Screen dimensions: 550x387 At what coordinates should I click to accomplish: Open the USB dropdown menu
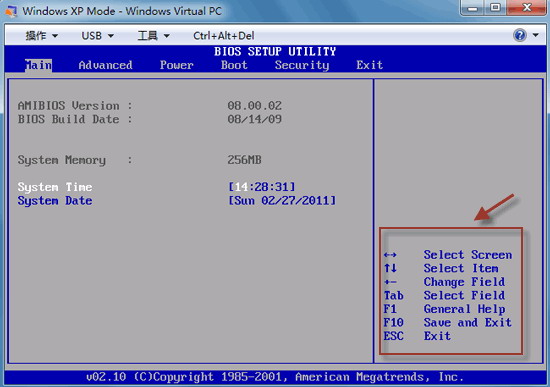coord(97,35)
